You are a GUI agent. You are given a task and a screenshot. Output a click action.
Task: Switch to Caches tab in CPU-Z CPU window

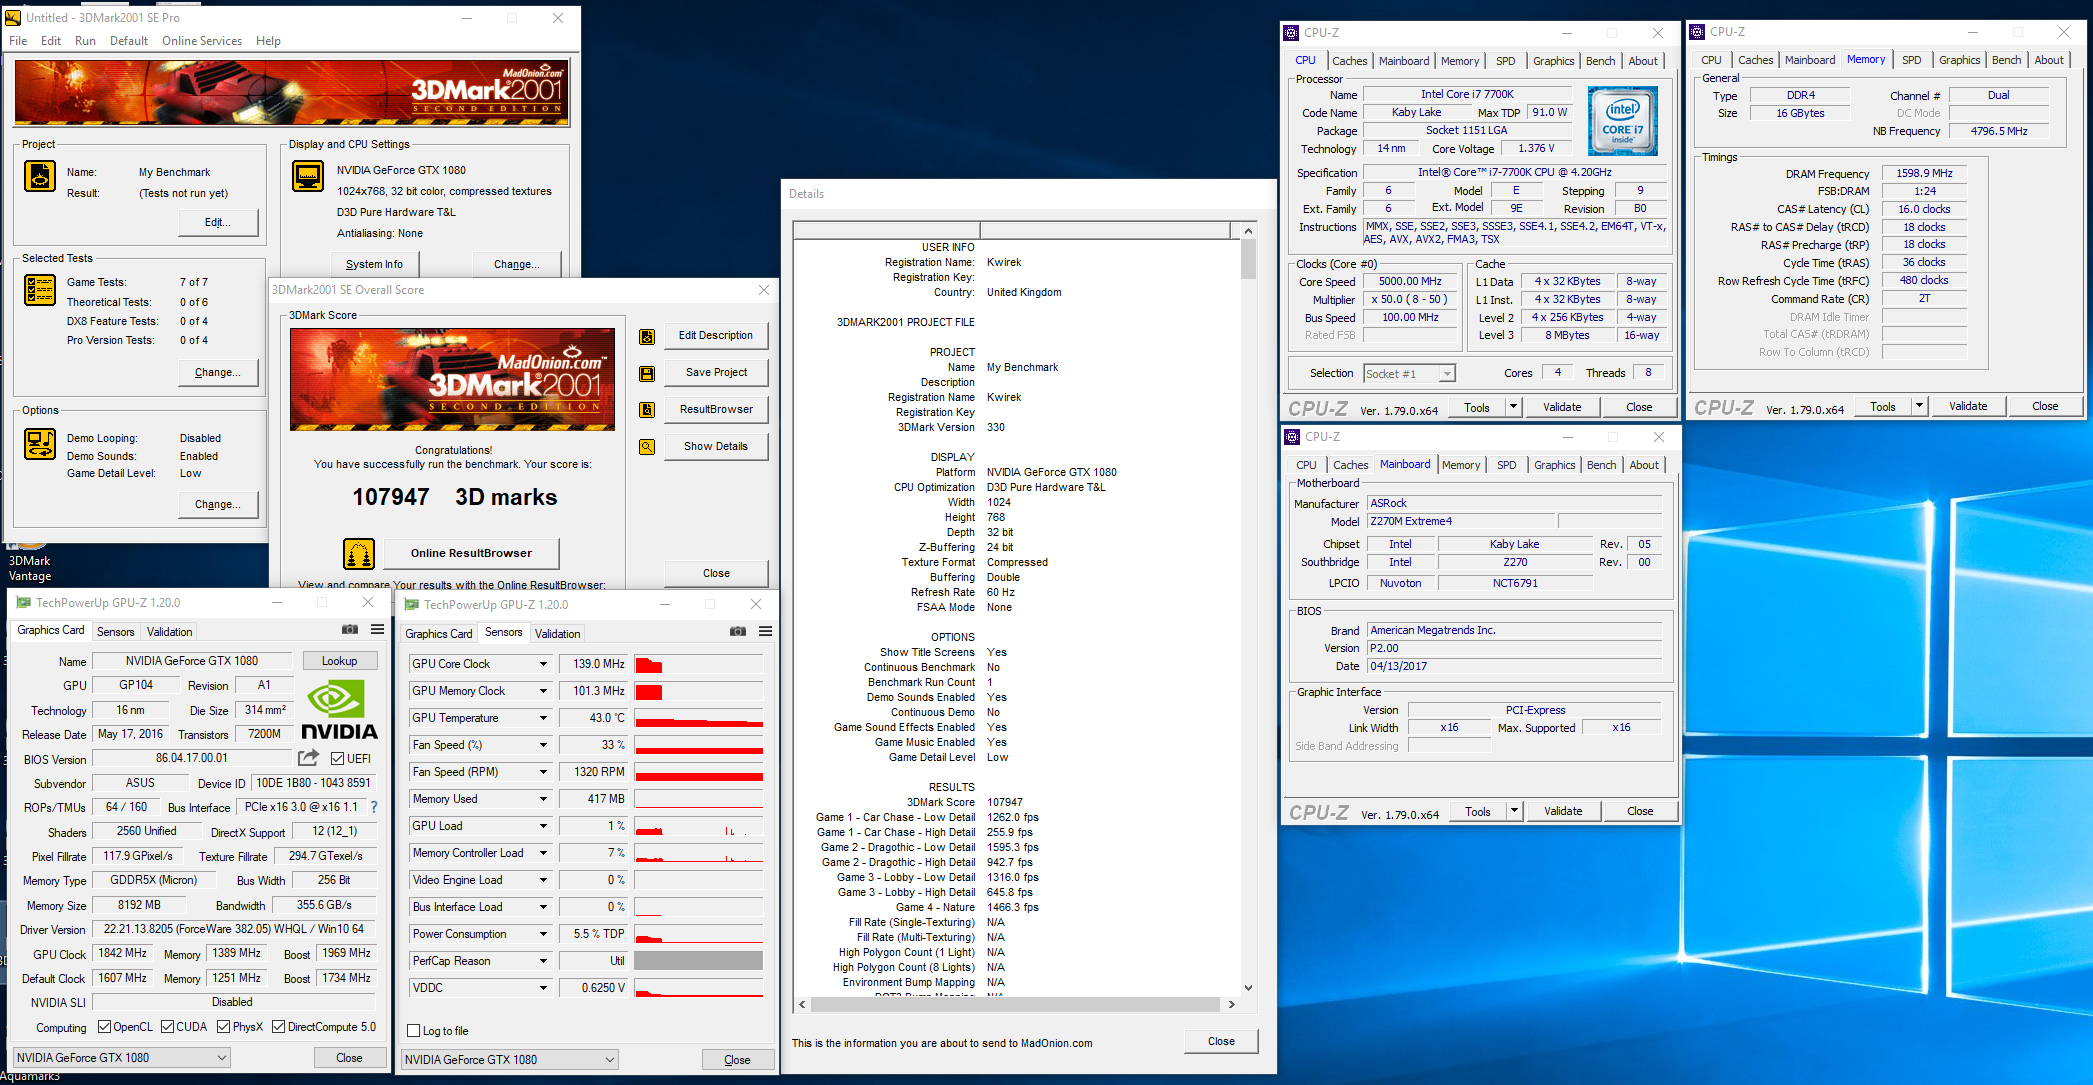click(x=1349, y=61)
